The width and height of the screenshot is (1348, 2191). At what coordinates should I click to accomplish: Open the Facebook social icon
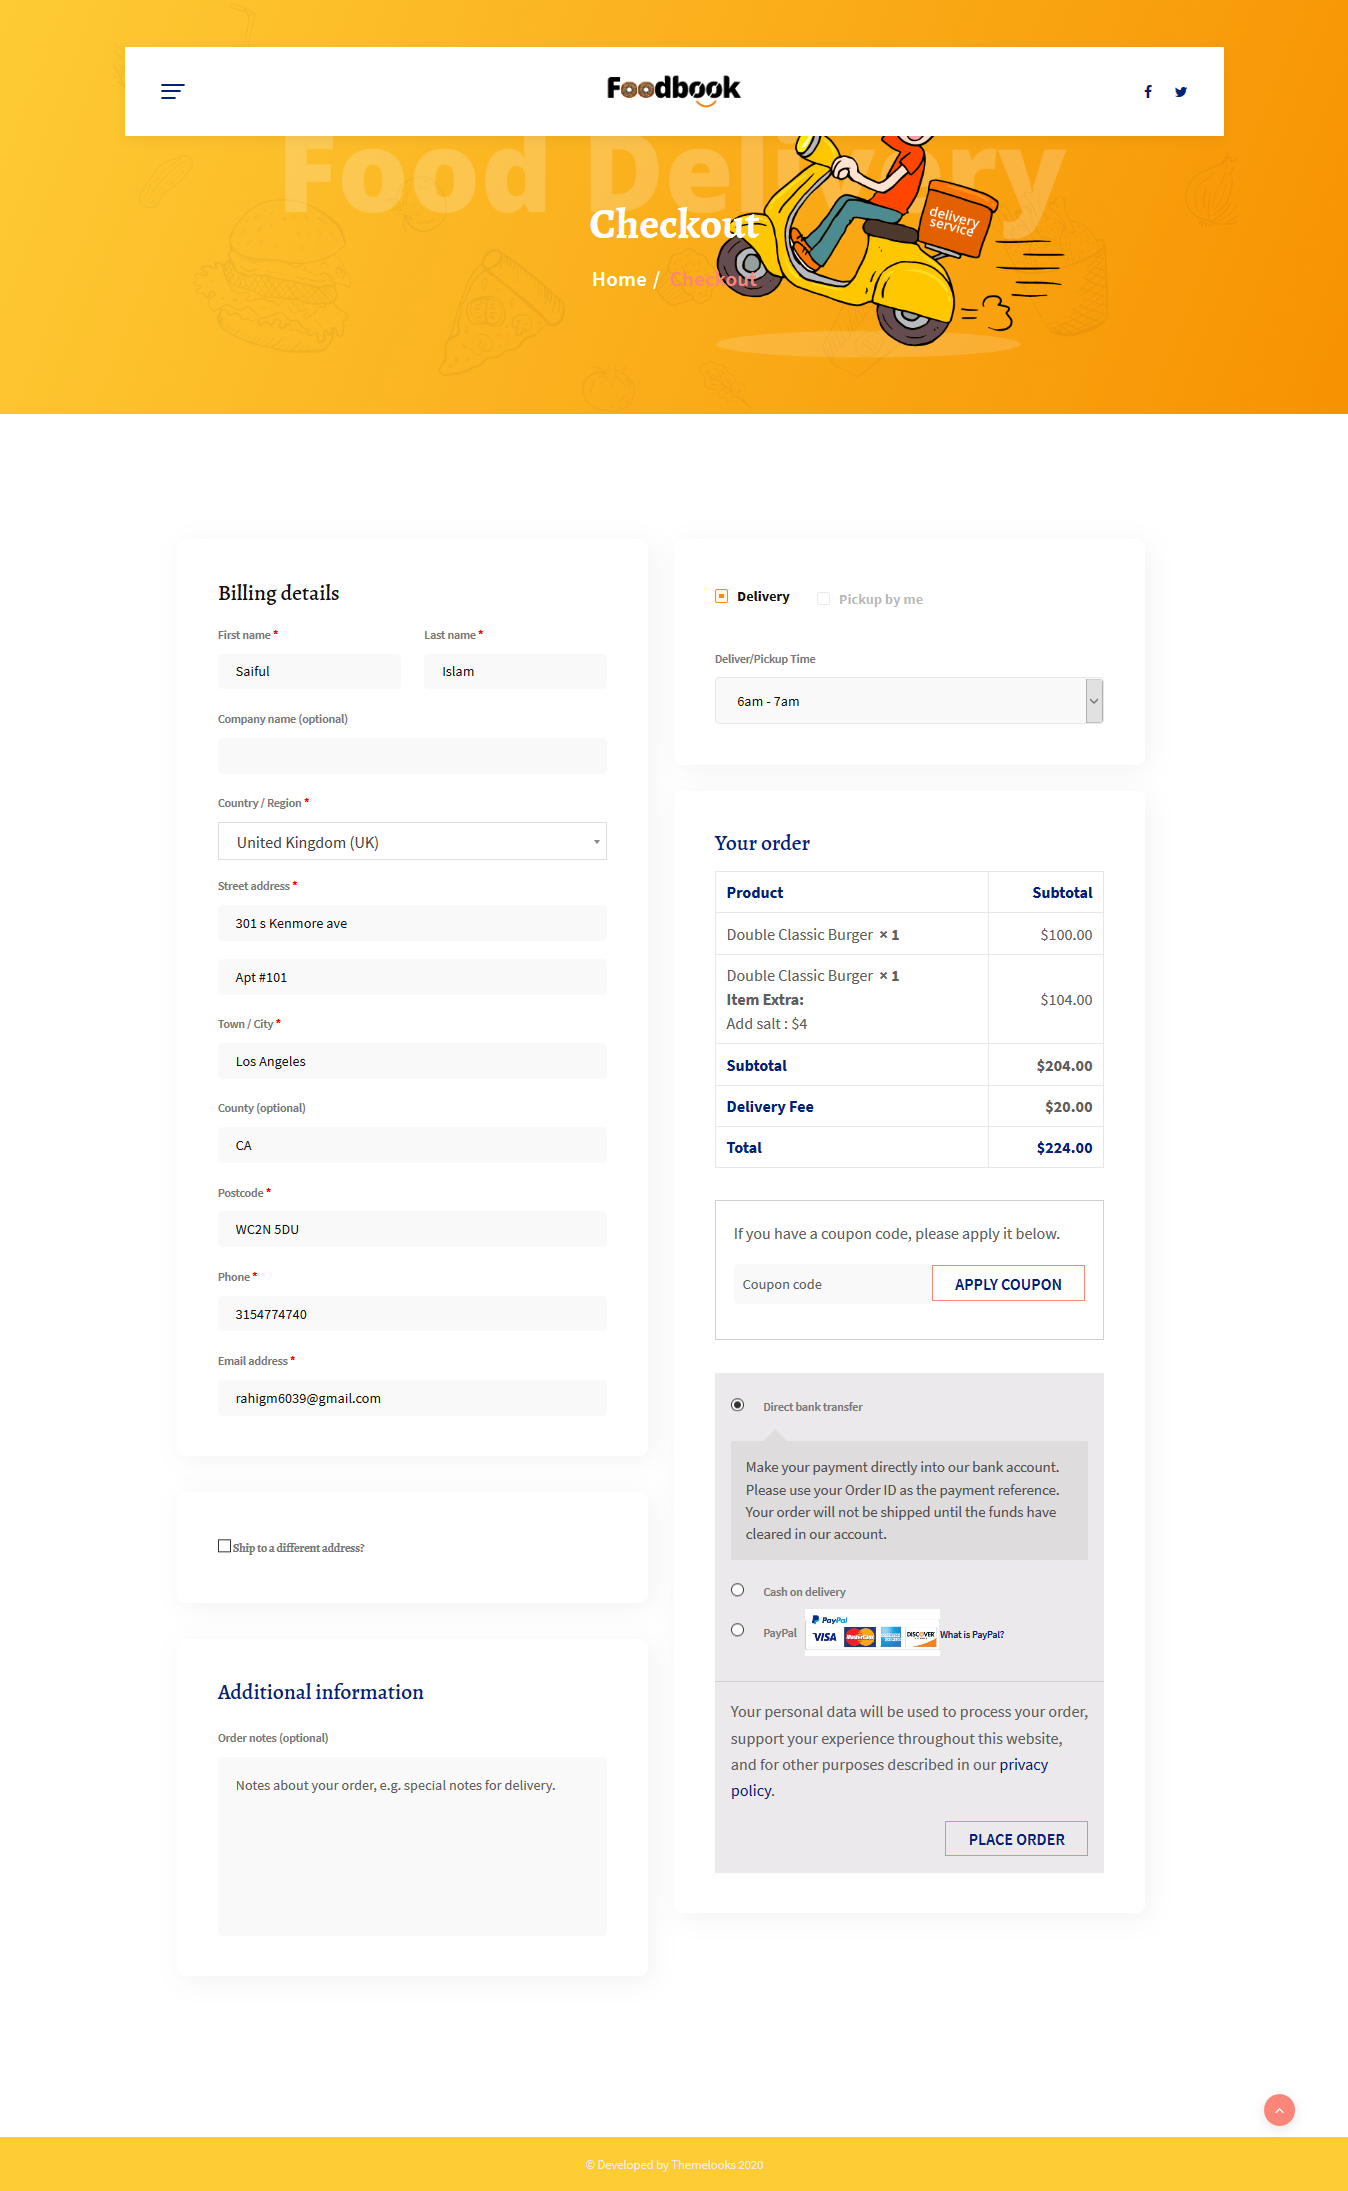click(1148, 92)
